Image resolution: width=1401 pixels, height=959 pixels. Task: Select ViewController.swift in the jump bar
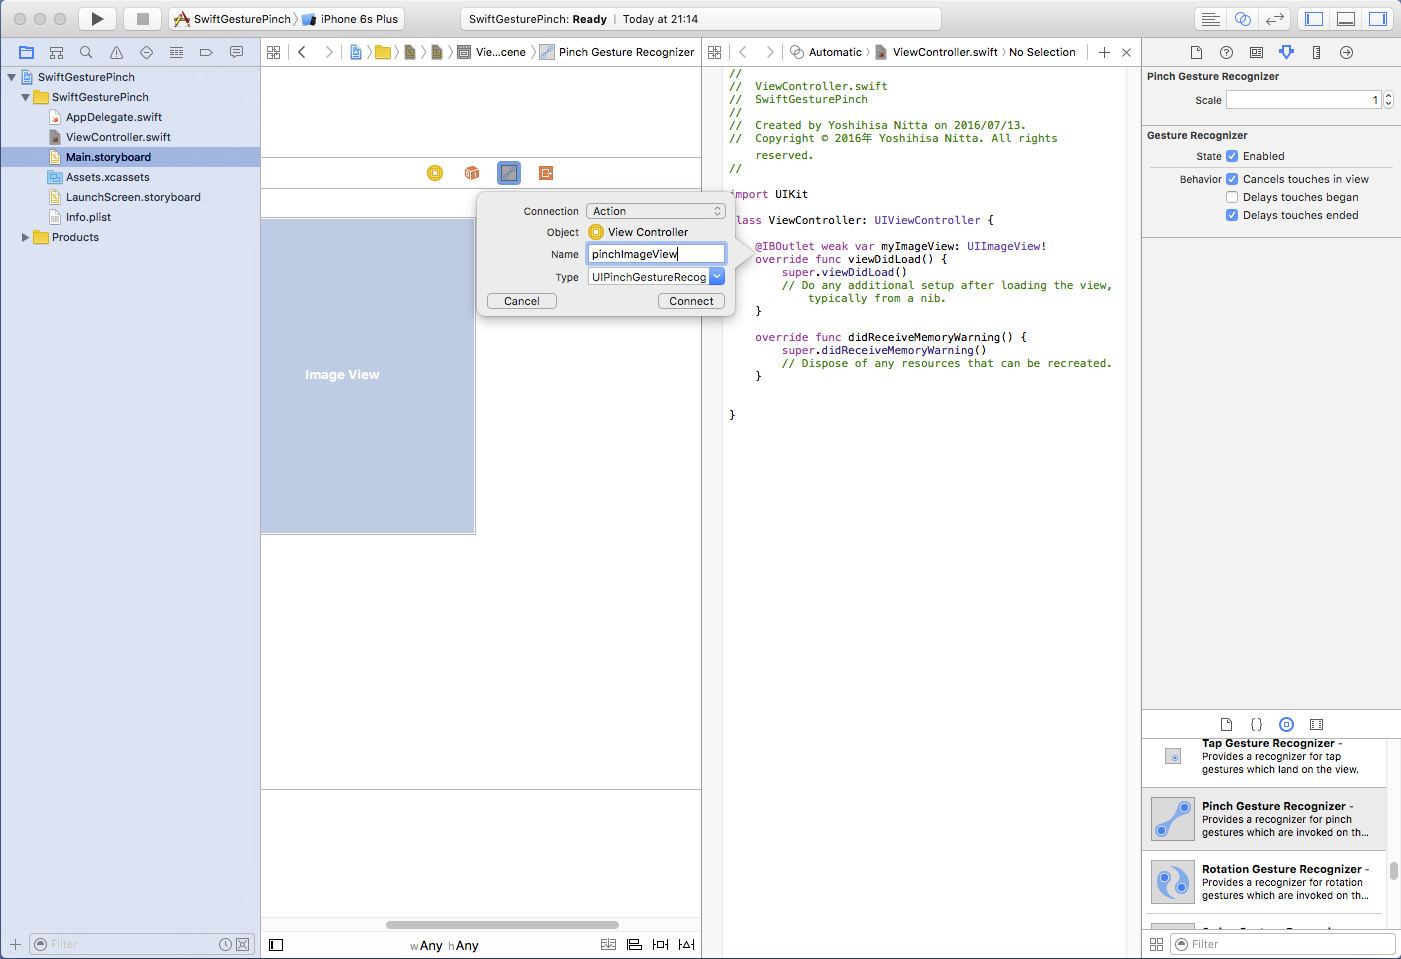(944, 52)
